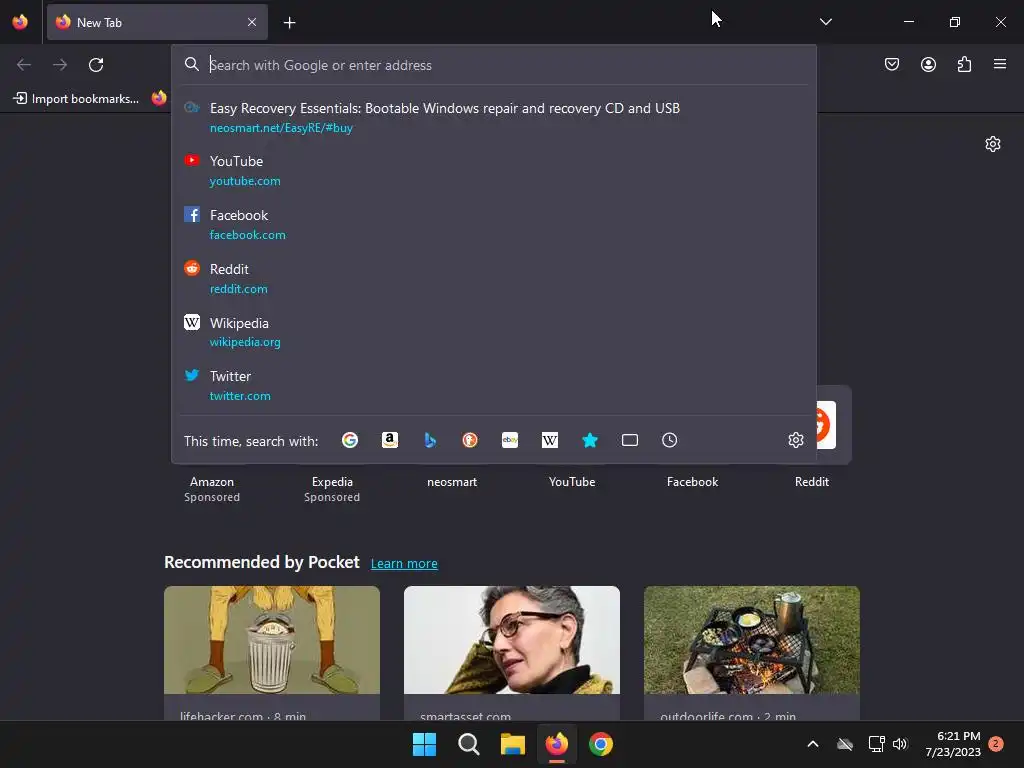Open Windows taskbar search
Viewport: 1024px width, 768px height.
pos(469,744)
